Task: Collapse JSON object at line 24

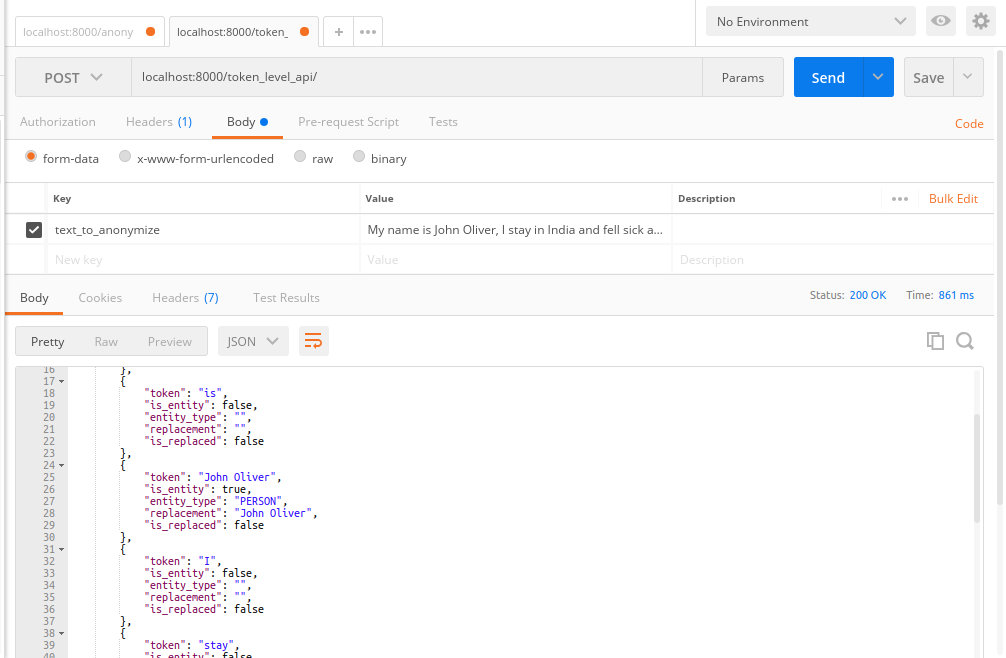Action: pos(62,466)
